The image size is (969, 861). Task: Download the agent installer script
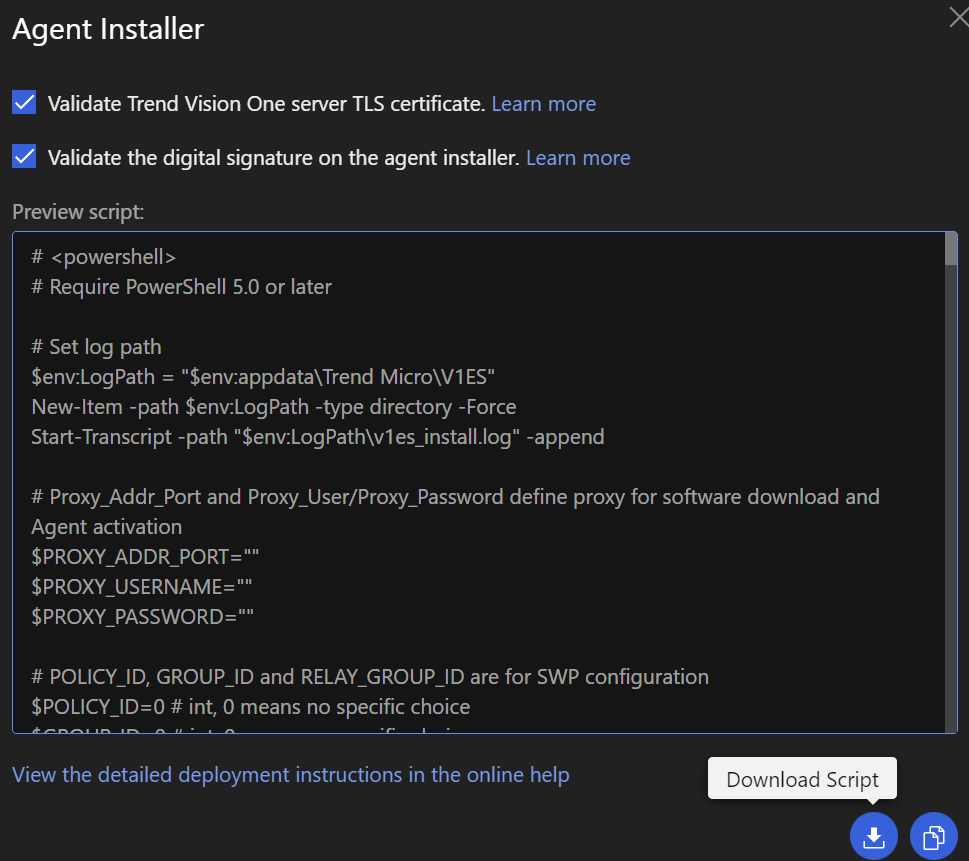873,836
